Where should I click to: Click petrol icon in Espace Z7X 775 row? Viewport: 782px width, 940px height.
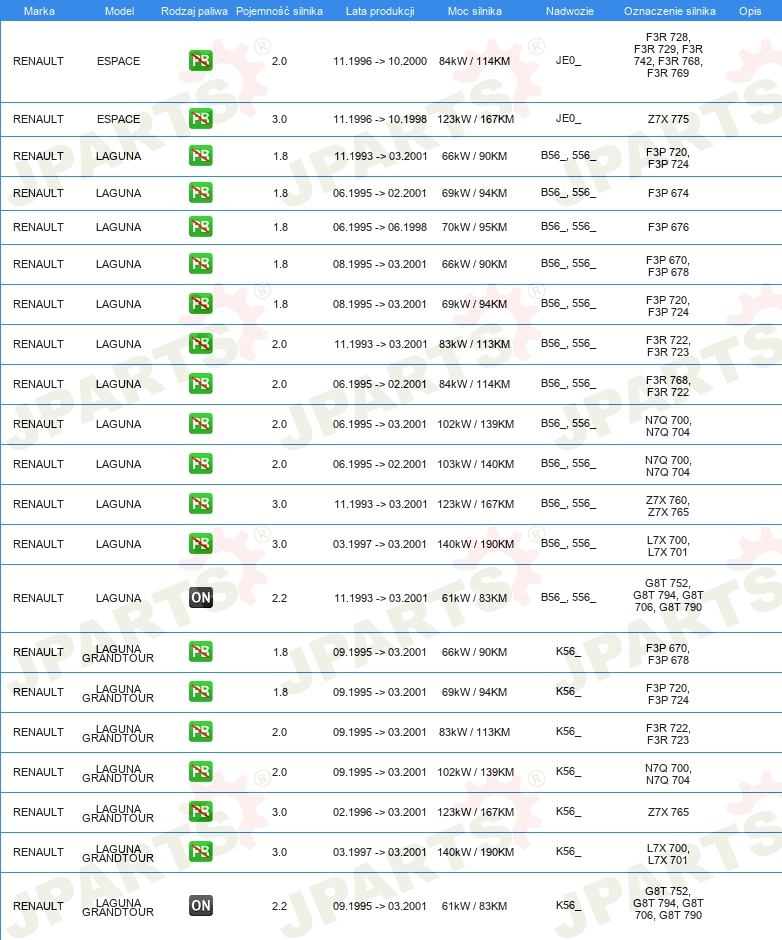point(200,119)
